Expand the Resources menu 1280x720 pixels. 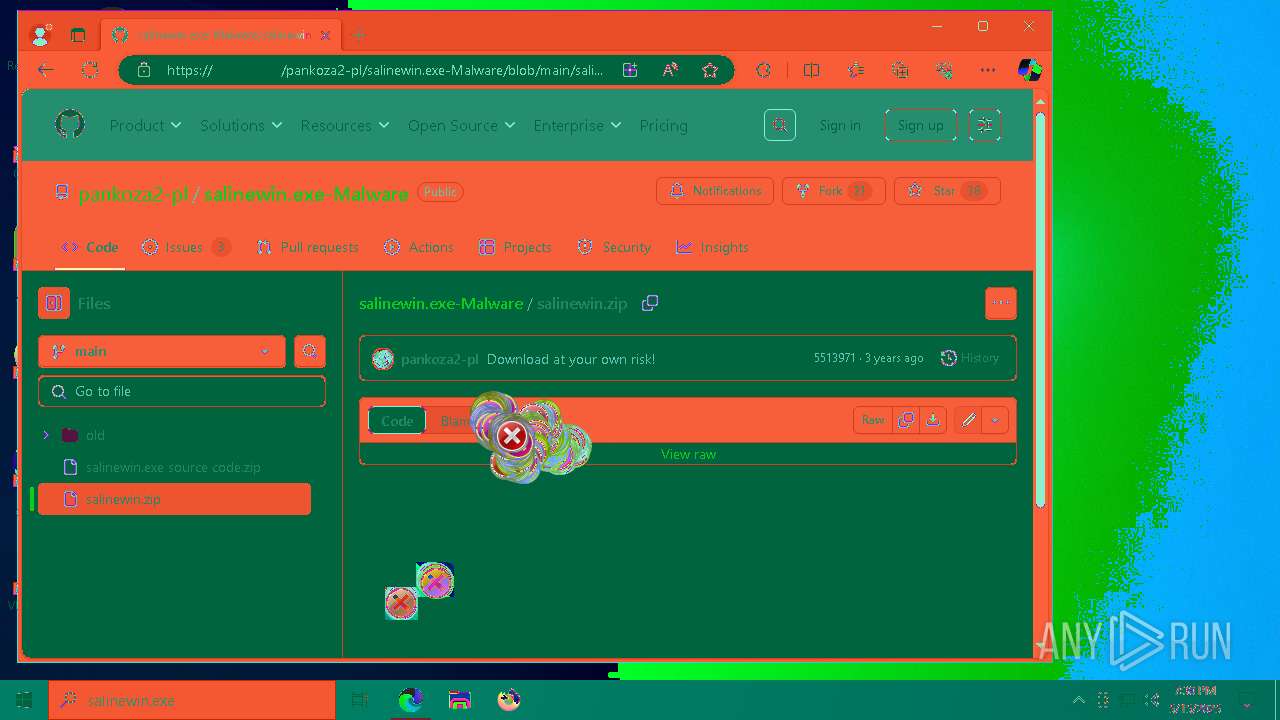pos(345,125)
